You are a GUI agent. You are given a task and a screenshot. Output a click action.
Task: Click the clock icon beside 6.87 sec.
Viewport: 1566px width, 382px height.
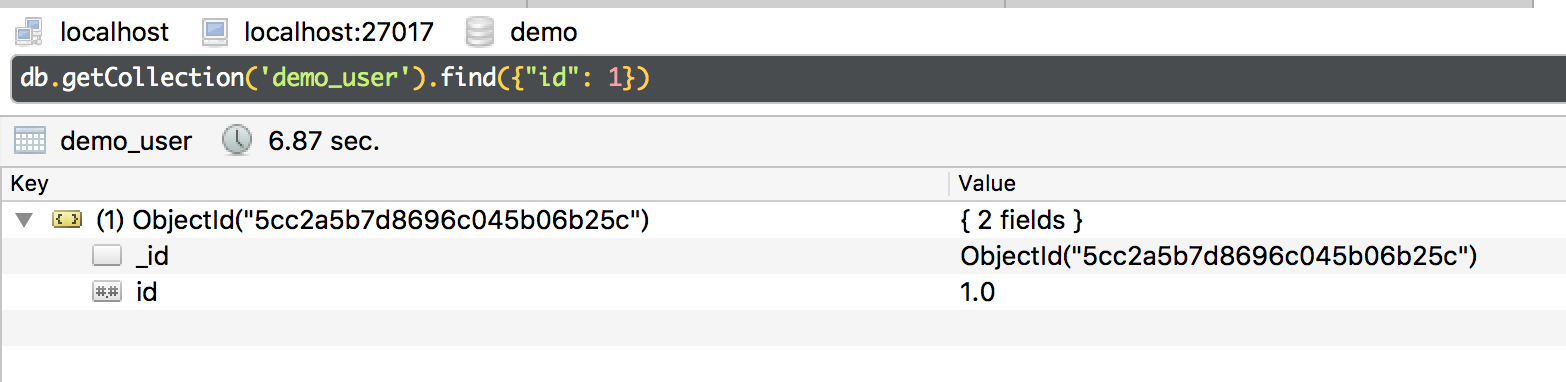[237, 141]
